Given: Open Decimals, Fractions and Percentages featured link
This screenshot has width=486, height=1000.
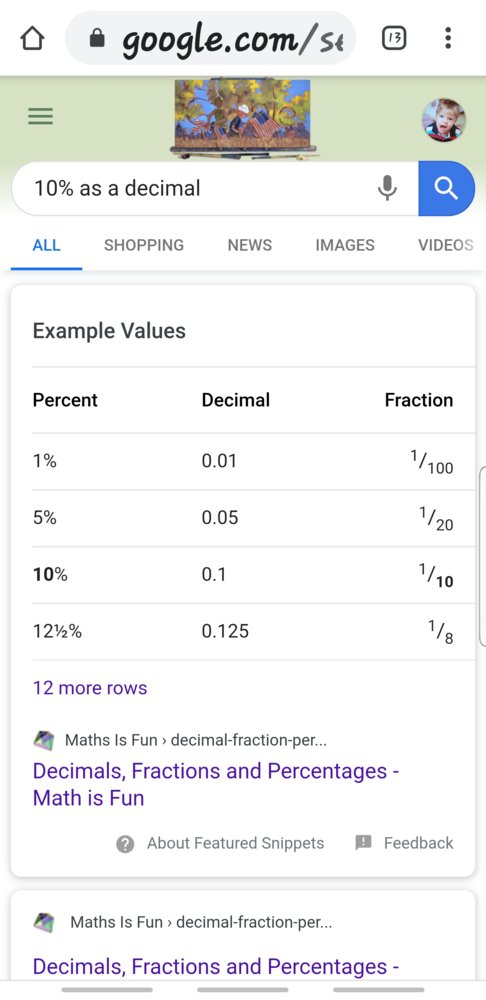Looking at the screenshot, I should pos(216,784).
